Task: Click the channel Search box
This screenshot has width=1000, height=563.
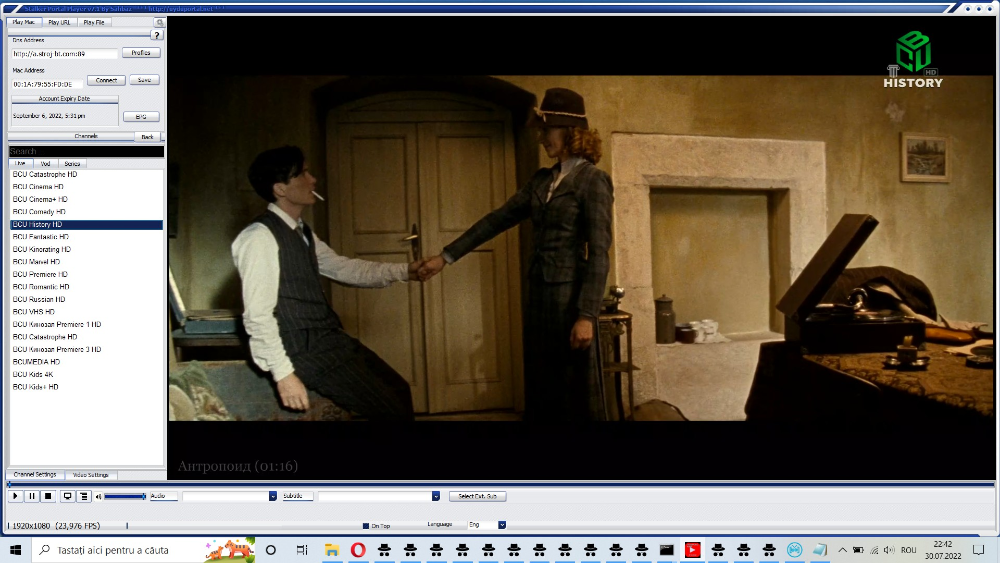Action: coord(86,151)
